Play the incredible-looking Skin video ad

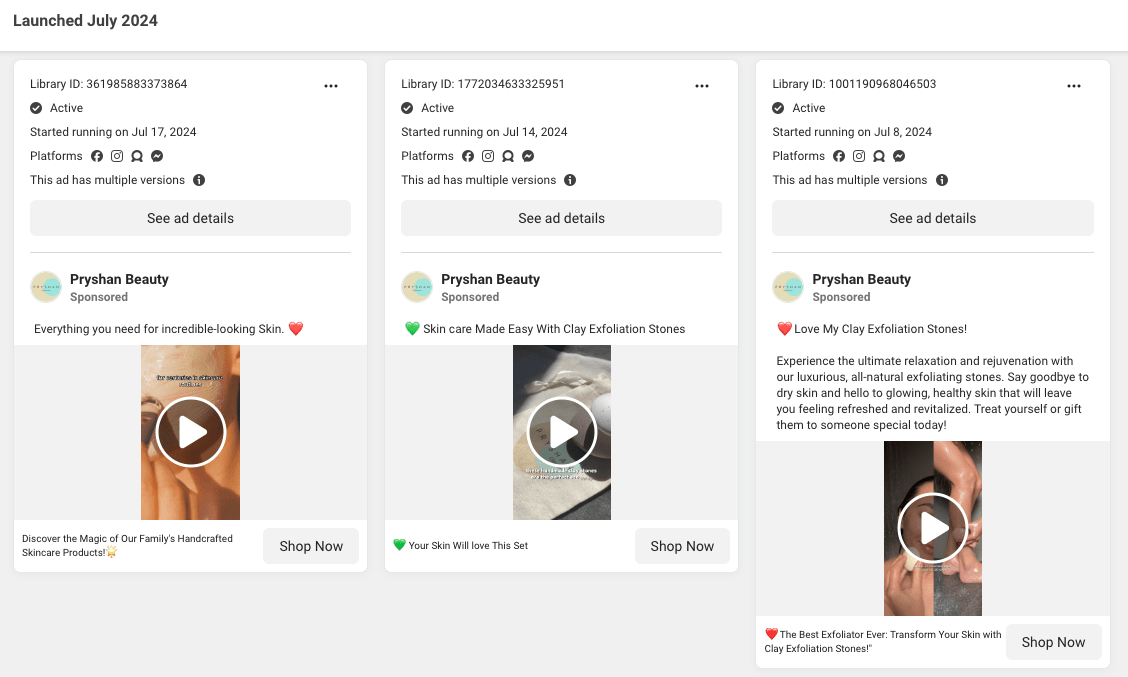pyautogui.click(x=190, y=432)
